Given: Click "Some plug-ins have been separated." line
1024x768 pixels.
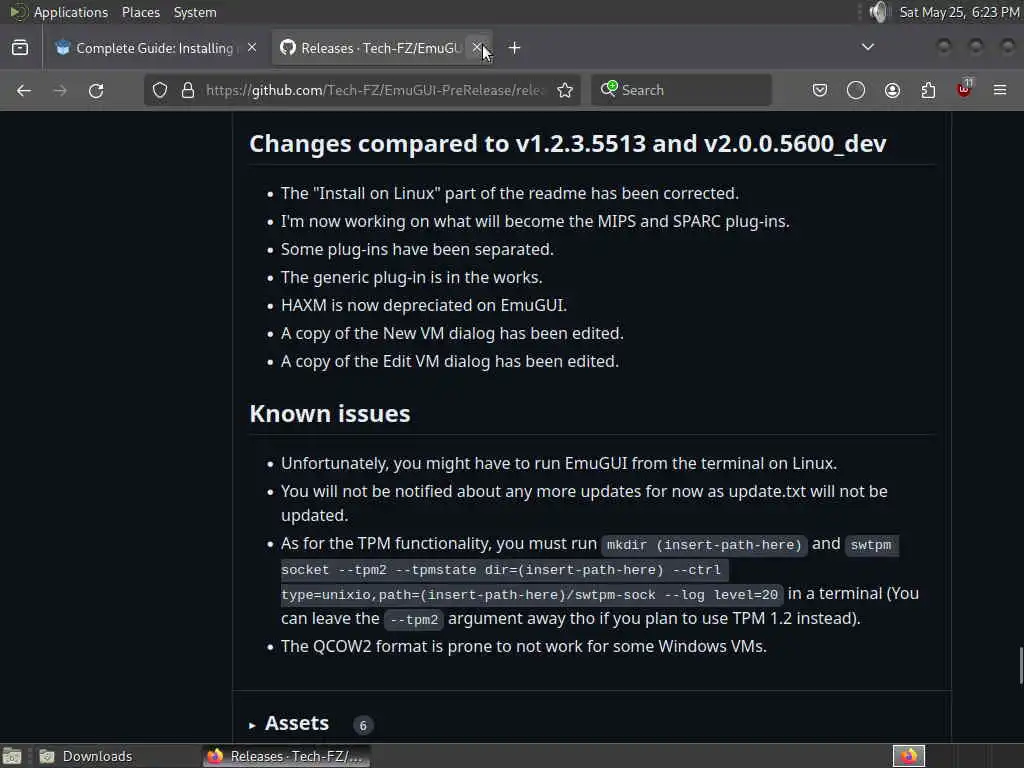Looking at the screenshot, I should pyautogui.click(x=417, y=249).
